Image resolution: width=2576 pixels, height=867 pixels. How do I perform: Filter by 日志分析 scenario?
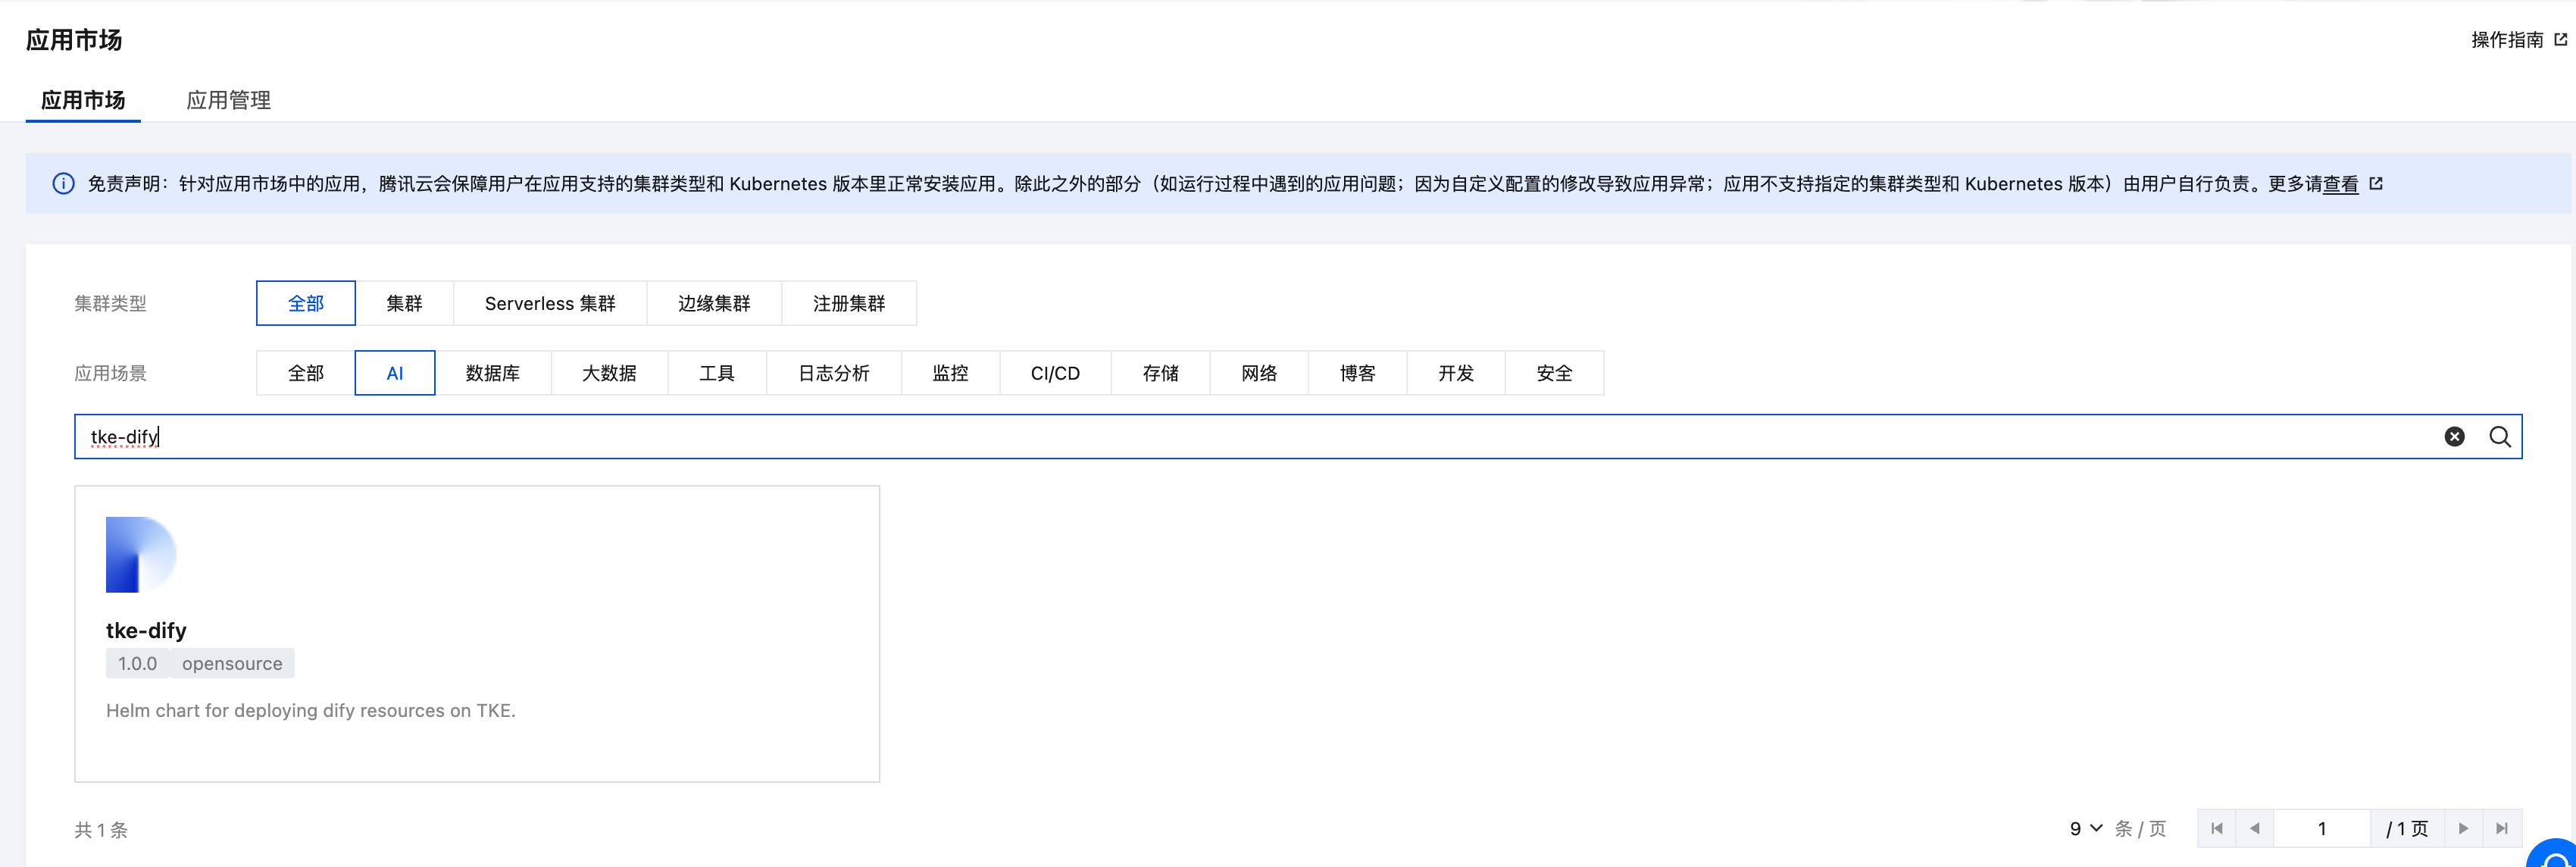click(834, 373)
